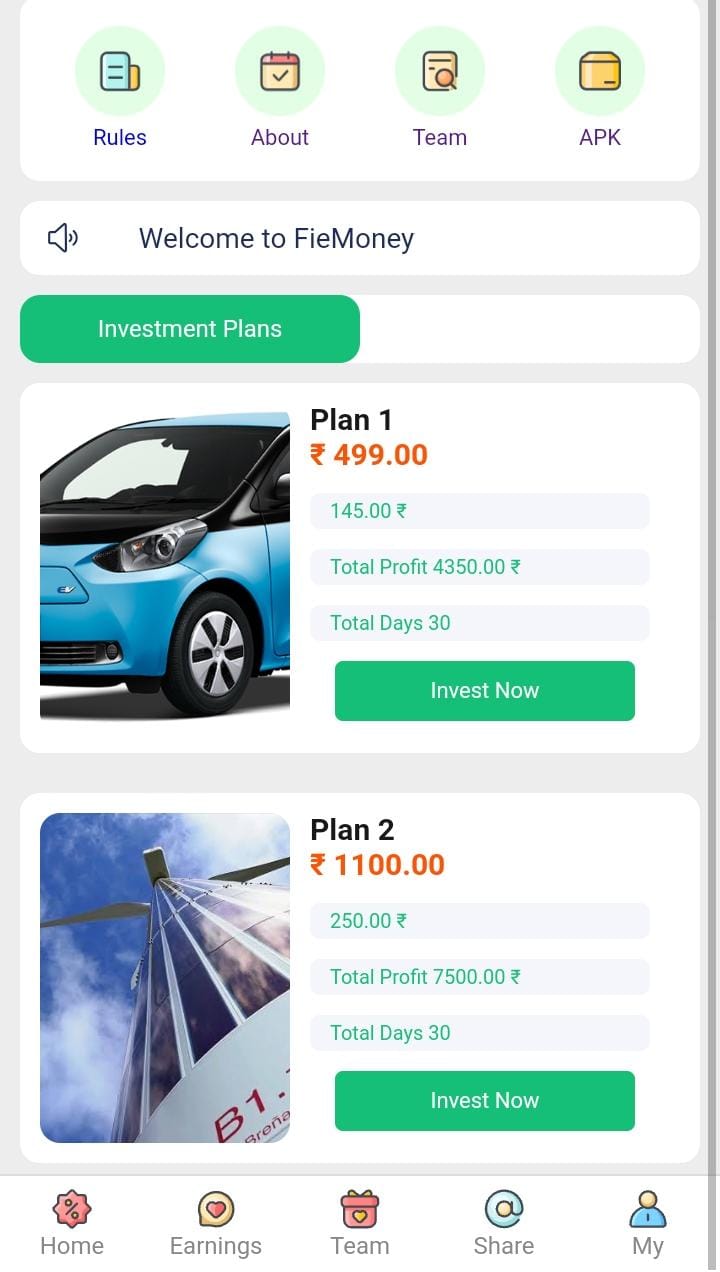Tap the APK download icon

click(x=600, y=72)
